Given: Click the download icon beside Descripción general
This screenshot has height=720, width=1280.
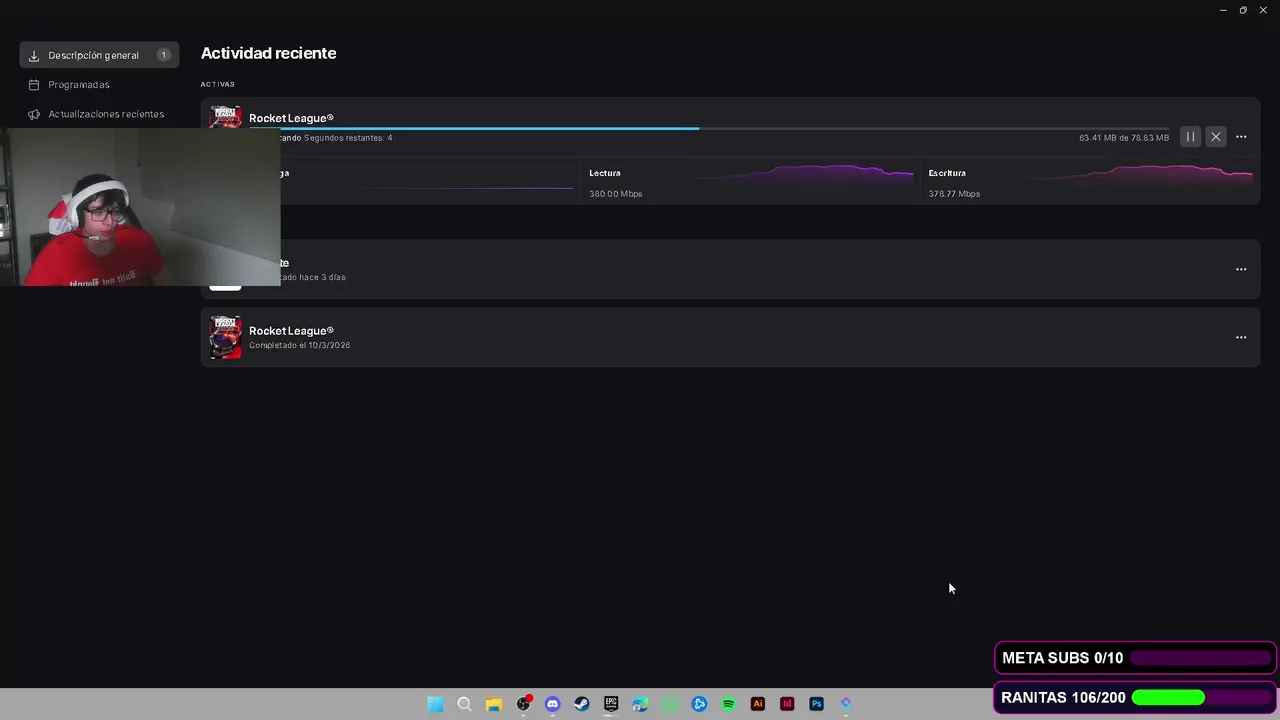Looking at the screenshot, I should [x=34, y=56].
